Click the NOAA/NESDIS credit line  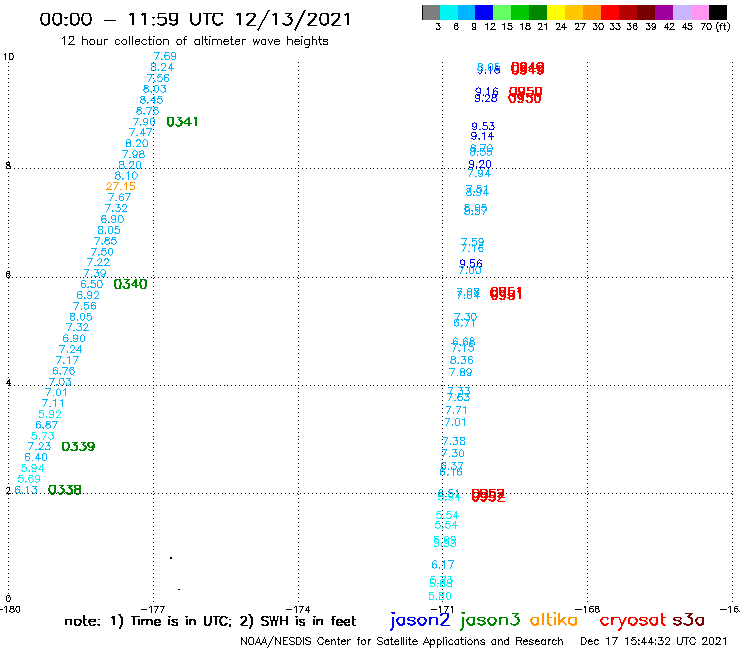(x=402, y=642)
